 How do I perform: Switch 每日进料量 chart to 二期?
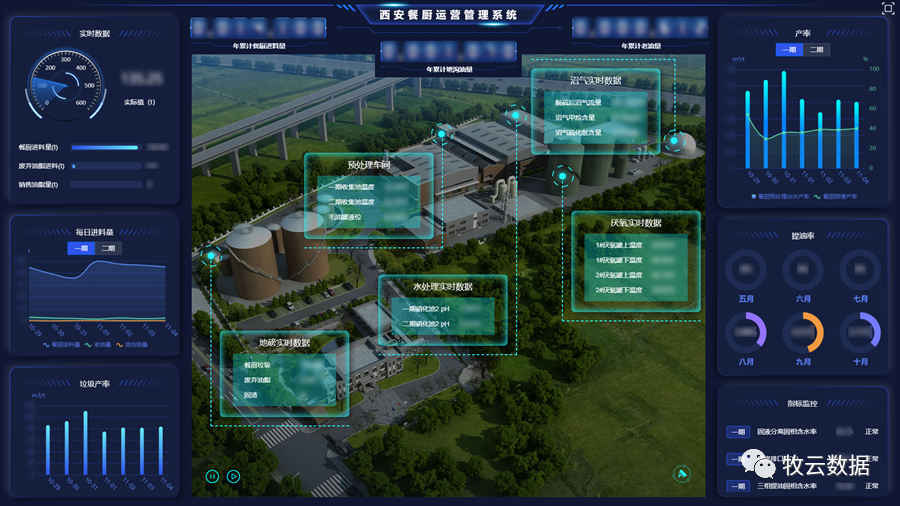109,248
